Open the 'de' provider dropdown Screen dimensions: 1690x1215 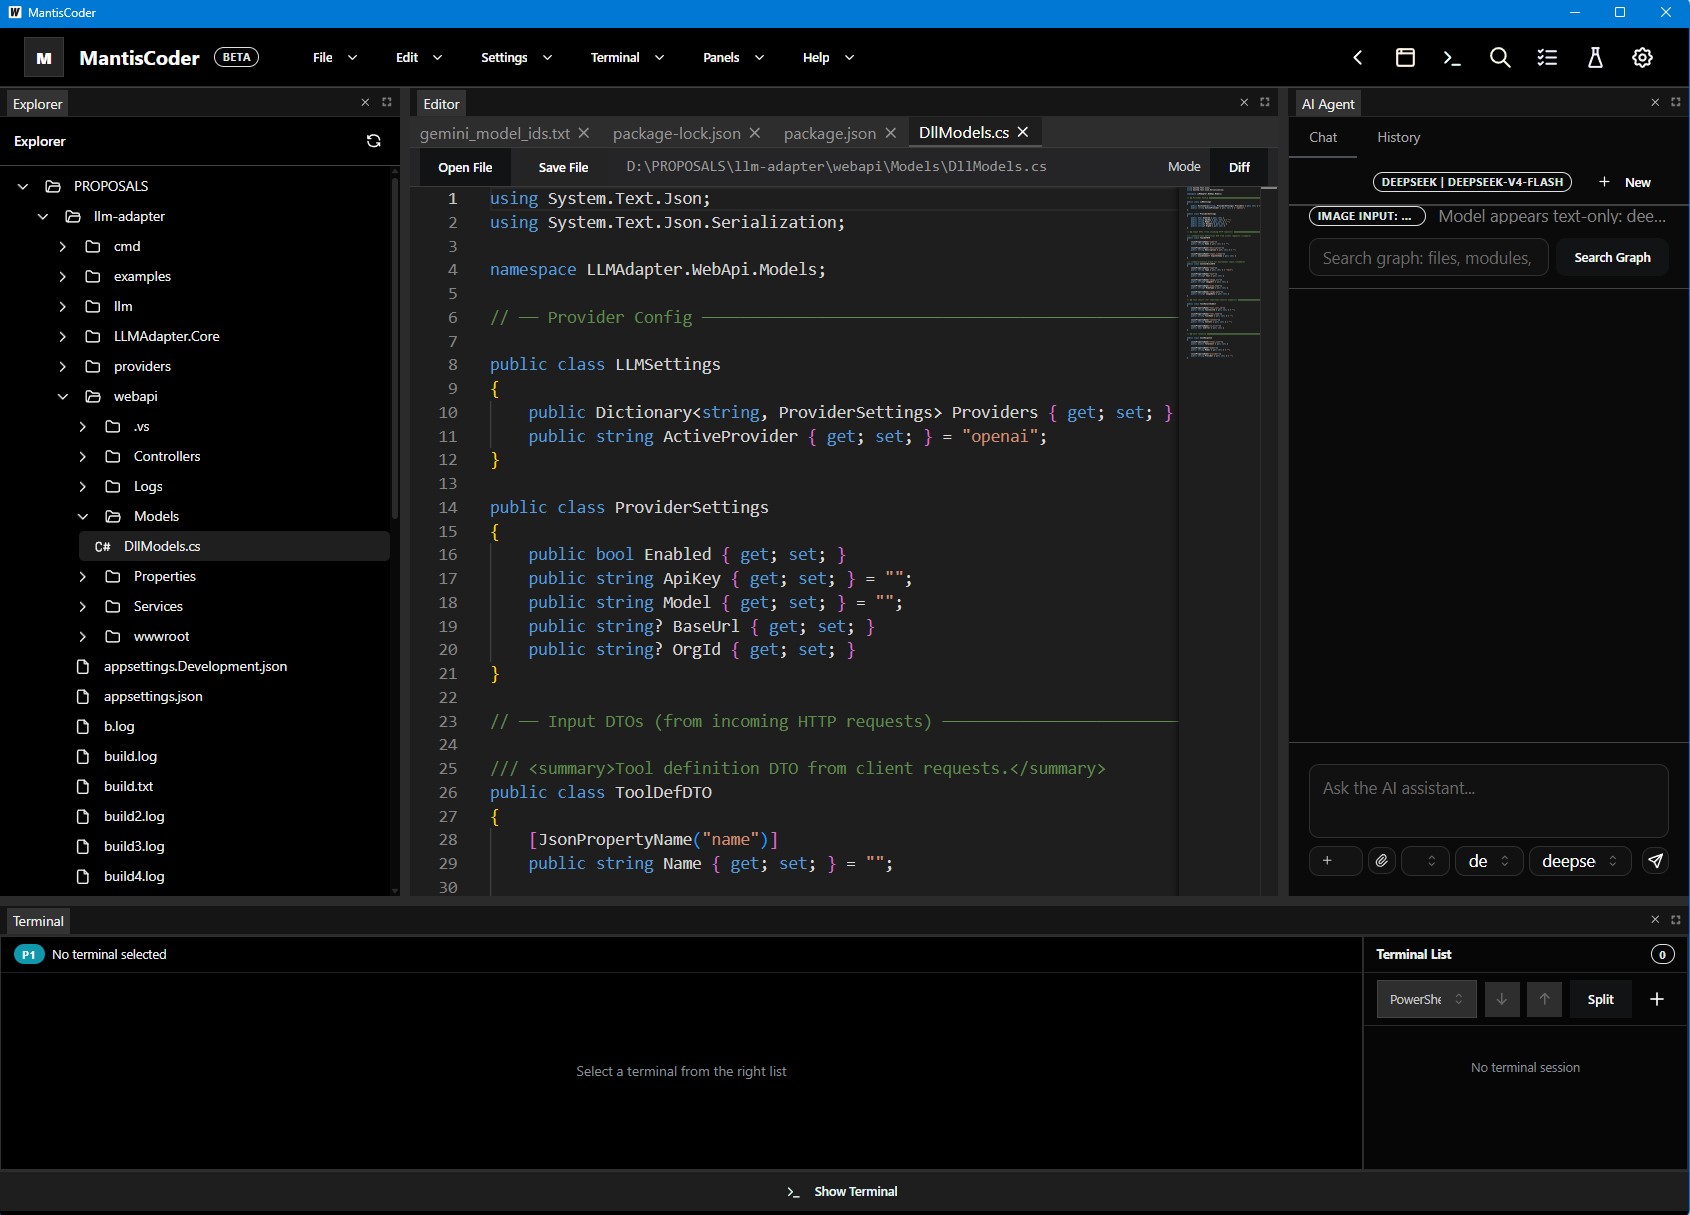1489,861
